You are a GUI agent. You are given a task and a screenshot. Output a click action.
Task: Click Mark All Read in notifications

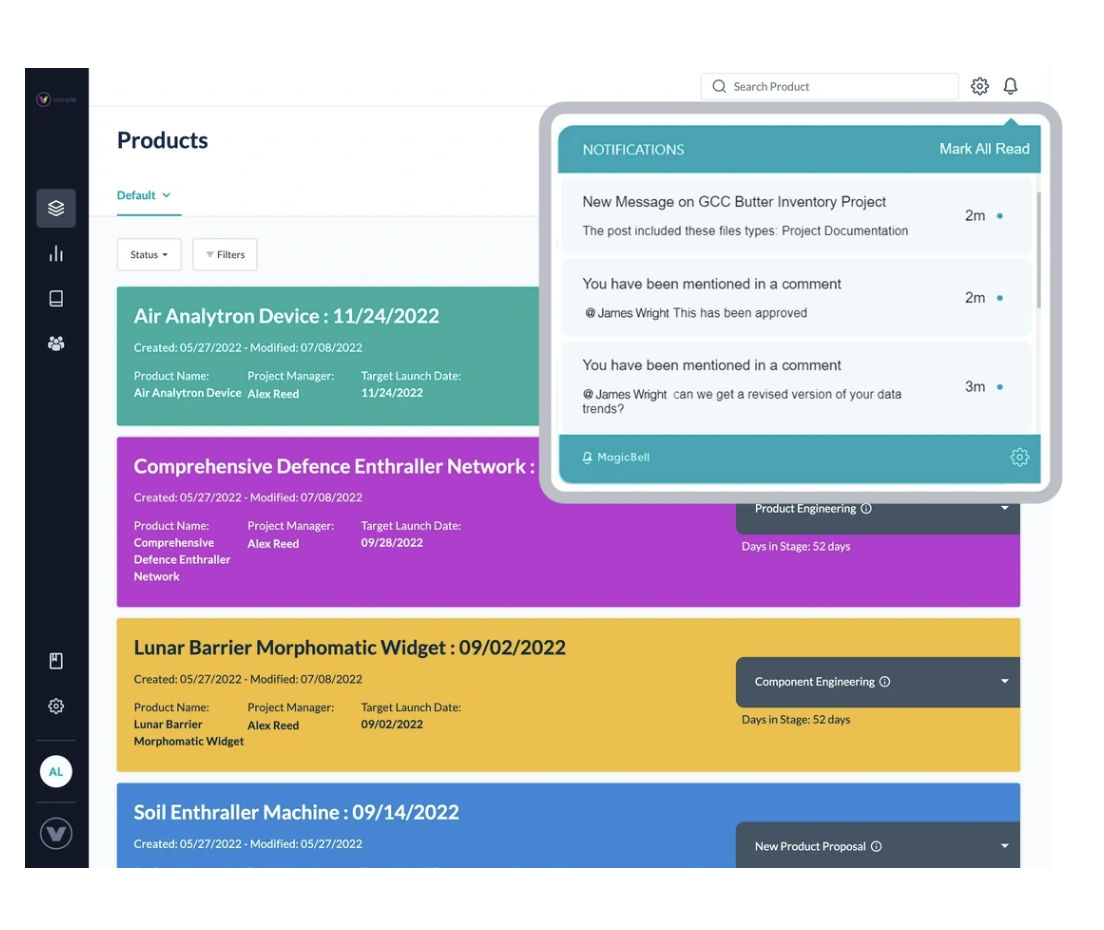[x=984, y=149]
